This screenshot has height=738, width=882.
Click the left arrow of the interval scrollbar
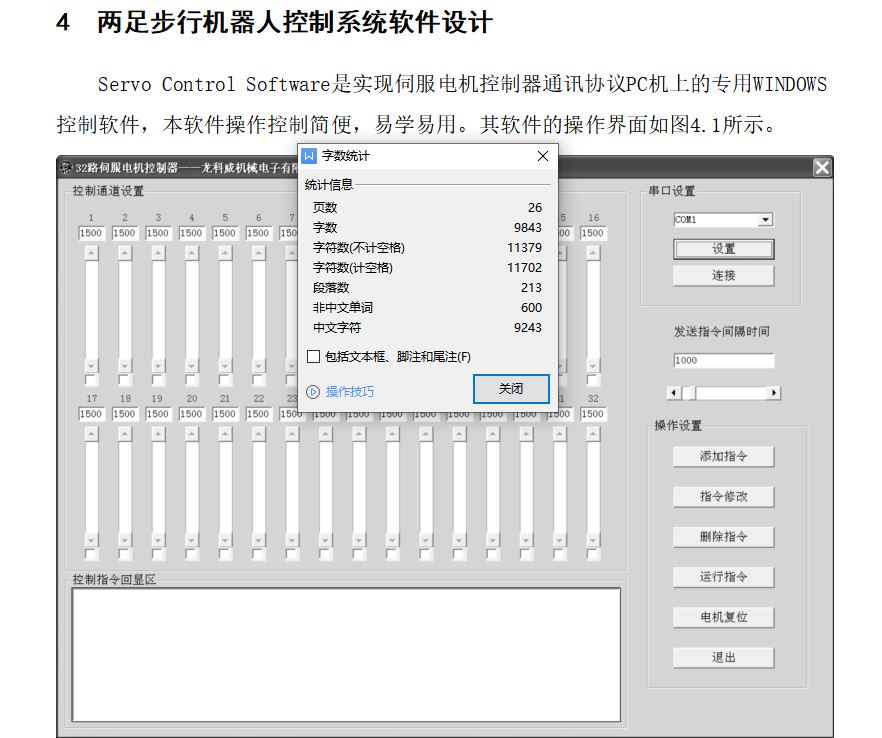(x=674, y=393)
